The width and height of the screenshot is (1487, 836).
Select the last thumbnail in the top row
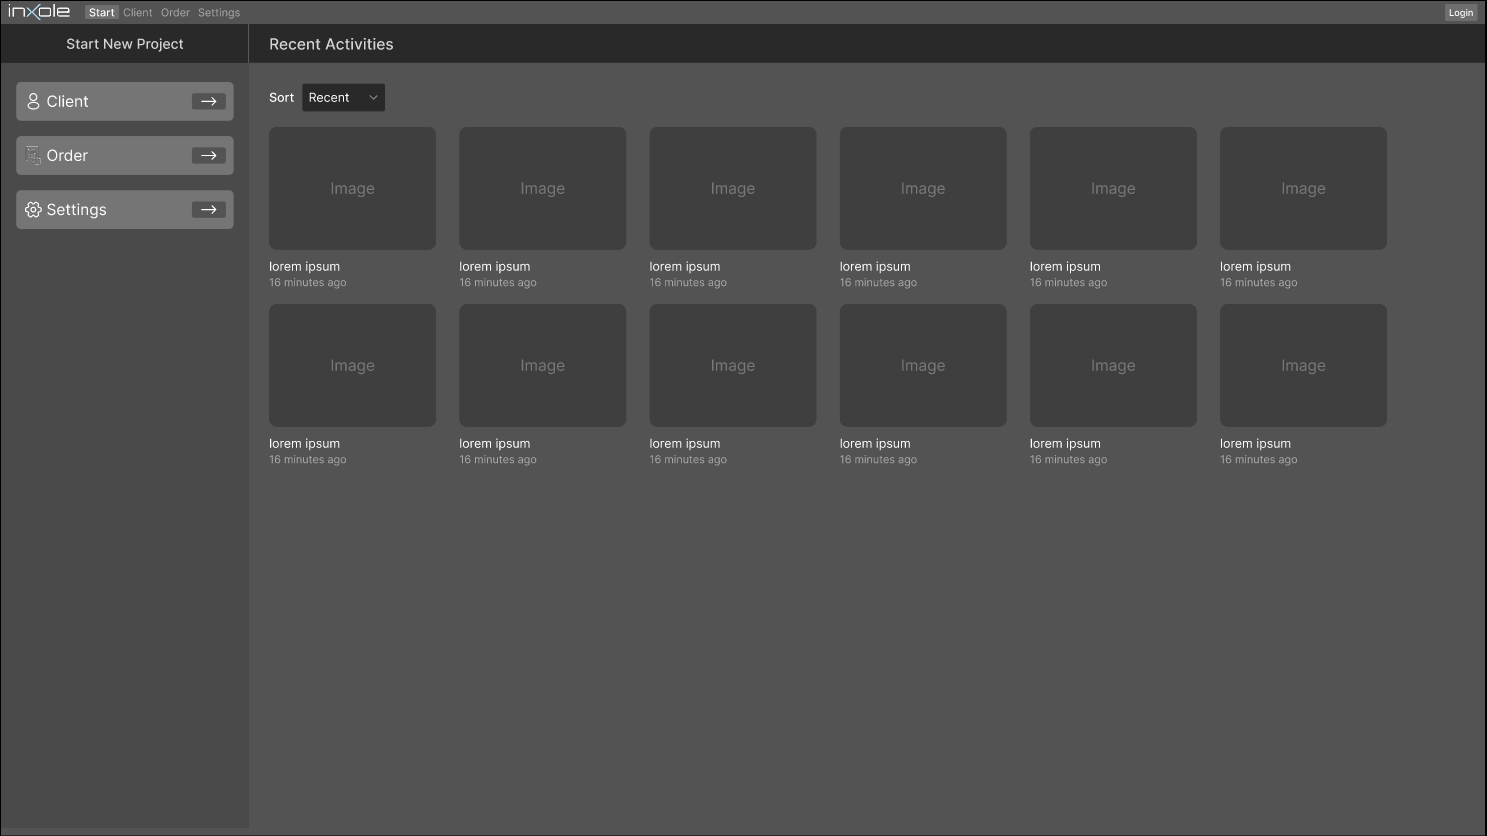point(1302,188)
